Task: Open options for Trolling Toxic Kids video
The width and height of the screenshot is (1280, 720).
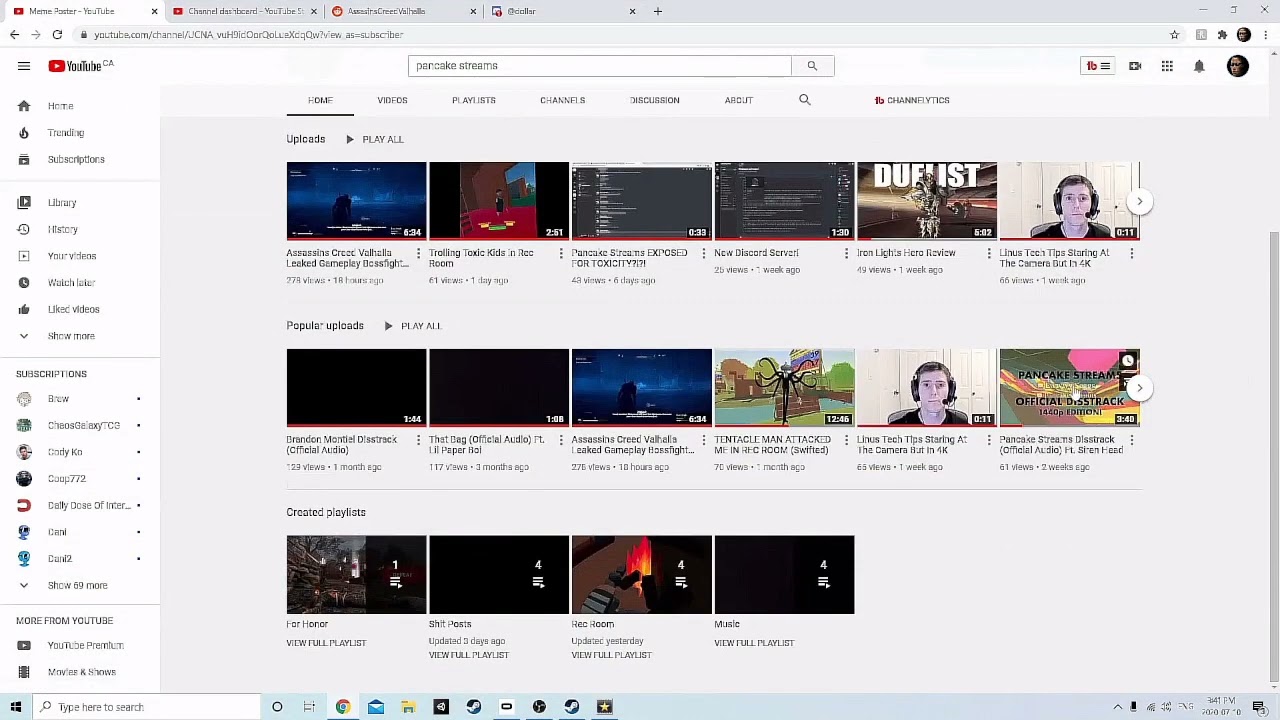Action: (561, 254)
